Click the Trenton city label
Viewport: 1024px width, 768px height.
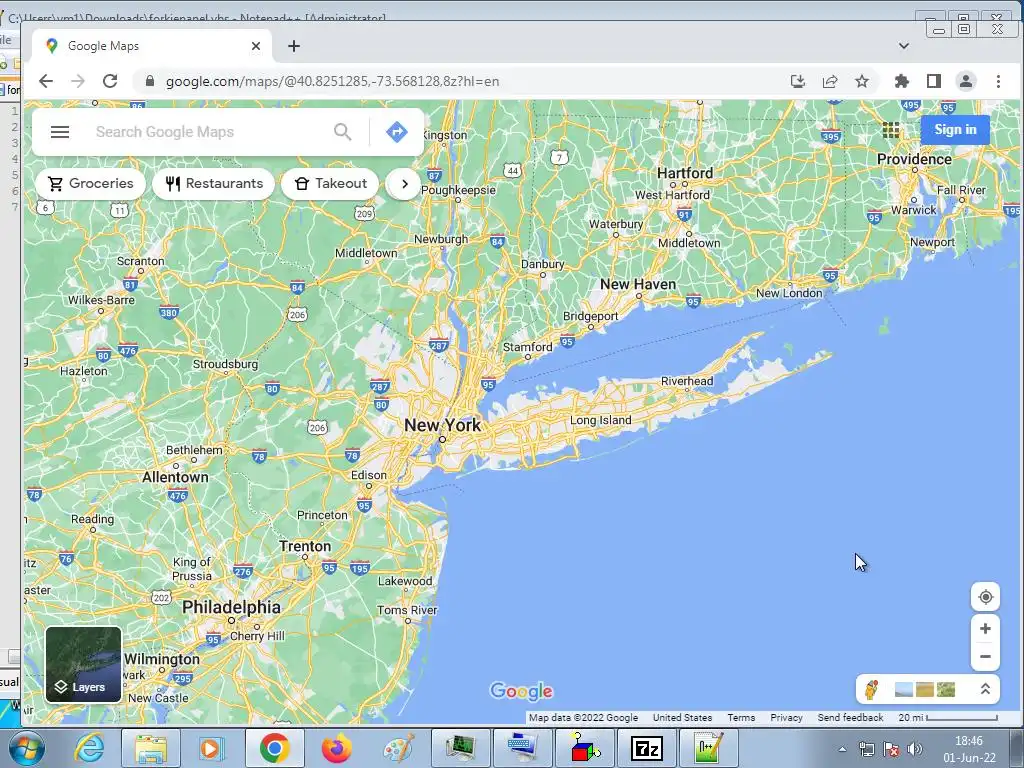[305, 546]
